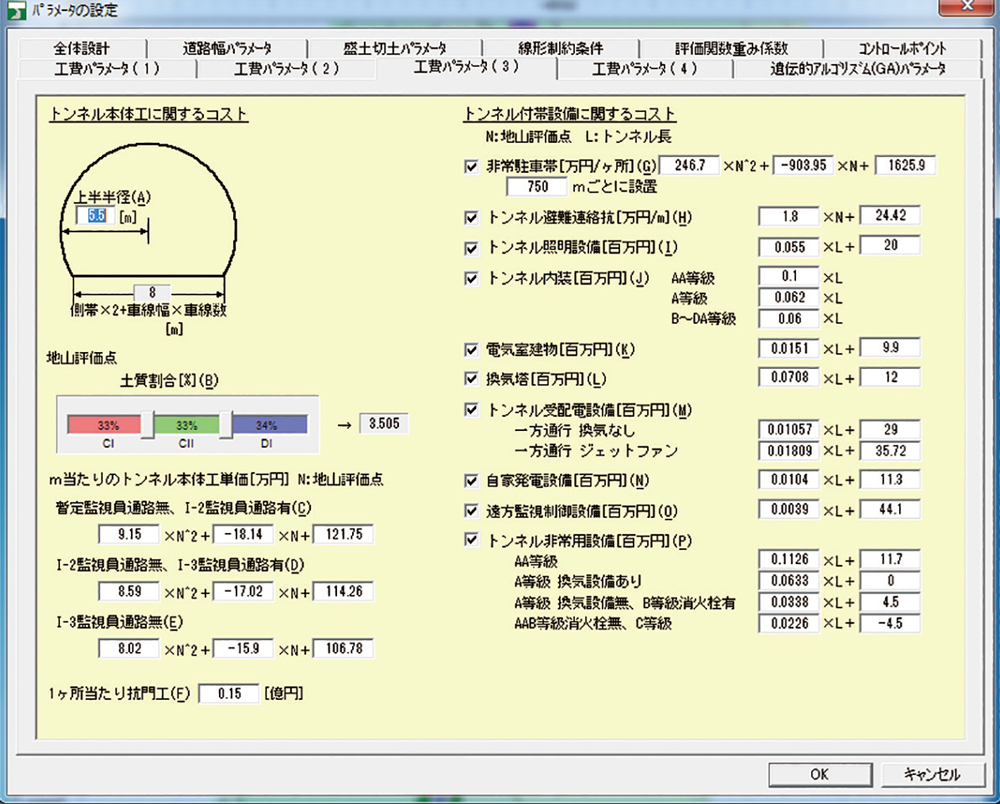Click the 工費パラメータ(3) tab
The height and width of the screenshot is (804, 1000).
[x=466, y=67]
